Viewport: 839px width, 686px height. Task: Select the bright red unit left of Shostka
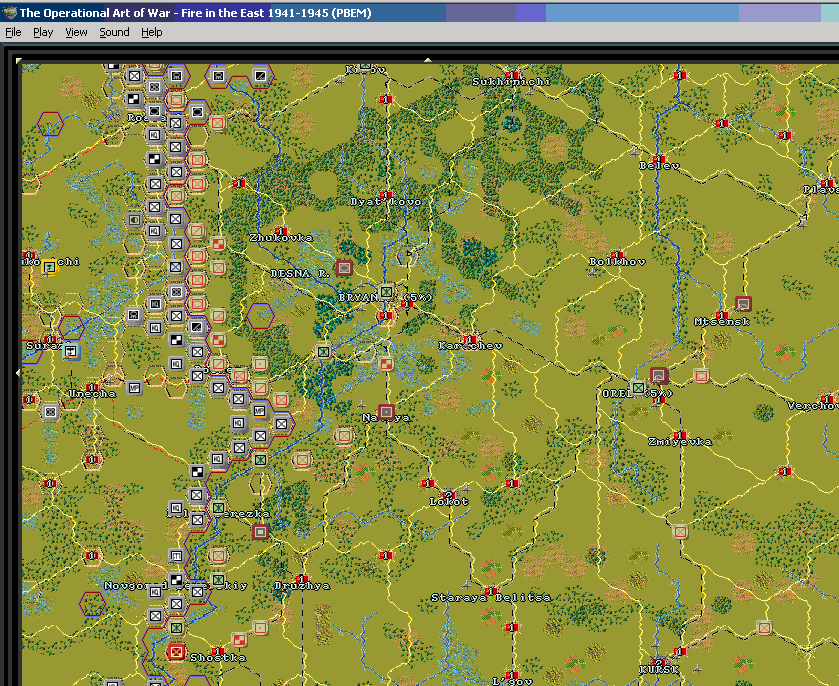176,652
